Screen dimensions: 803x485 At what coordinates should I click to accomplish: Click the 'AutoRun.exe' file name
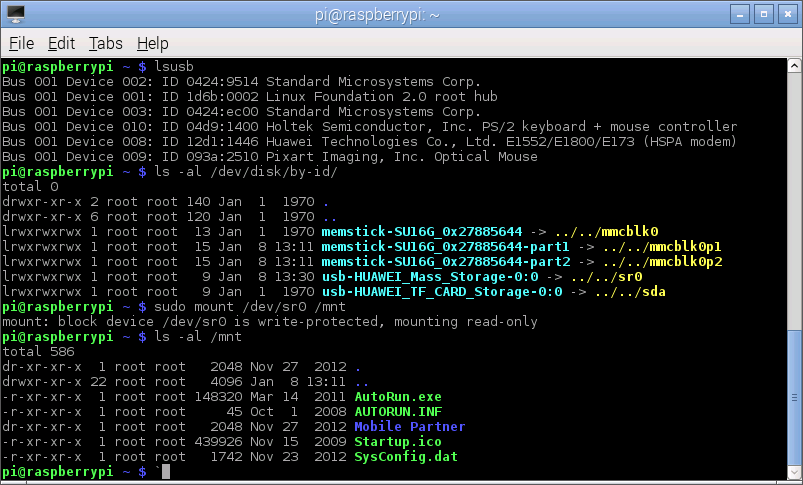click(x=398, y=396)
